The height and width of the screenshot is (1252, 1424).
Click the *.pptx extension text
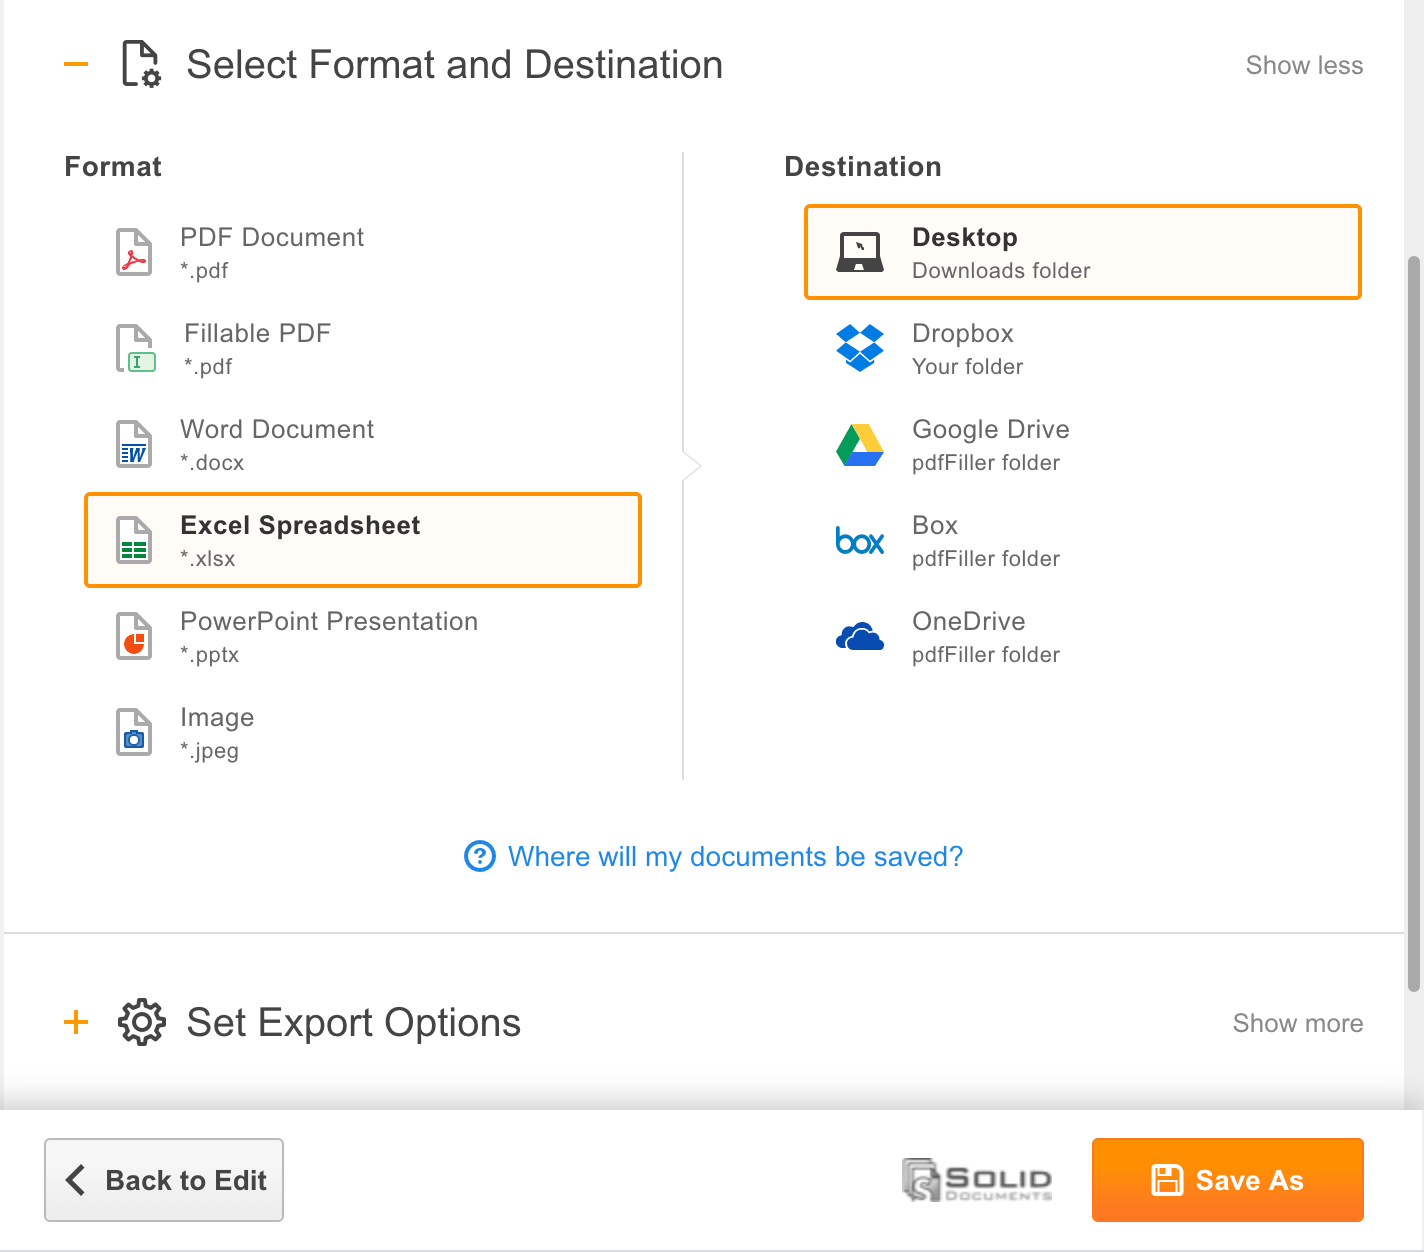coord(210,654)
